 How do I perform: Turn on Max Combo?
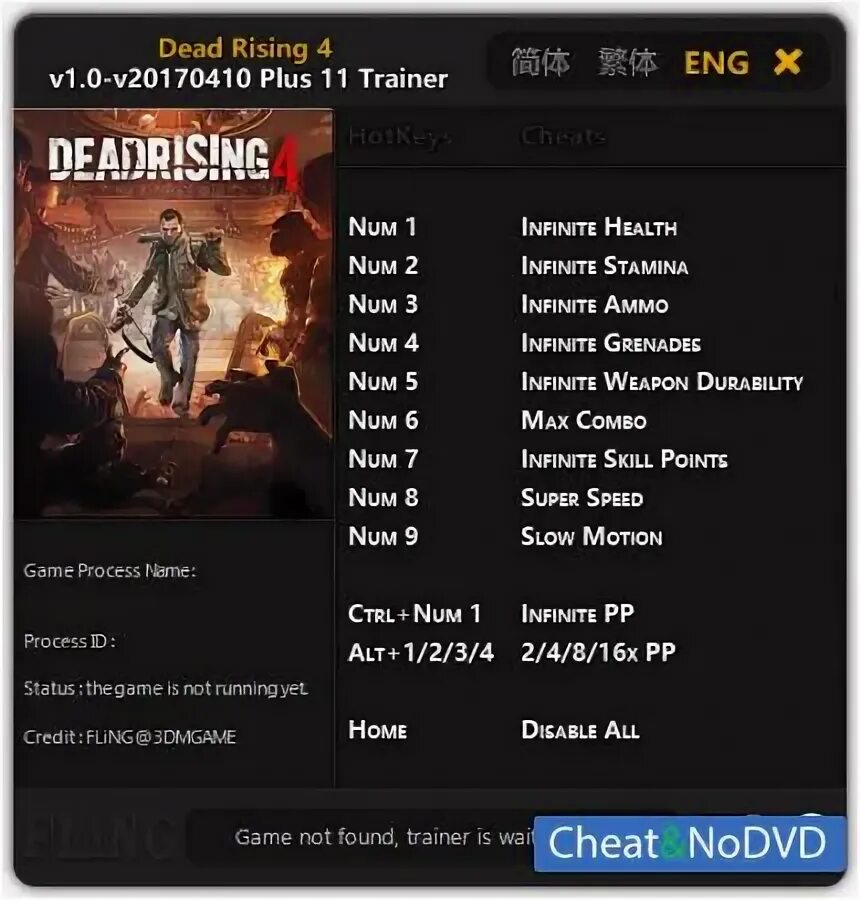583,420
